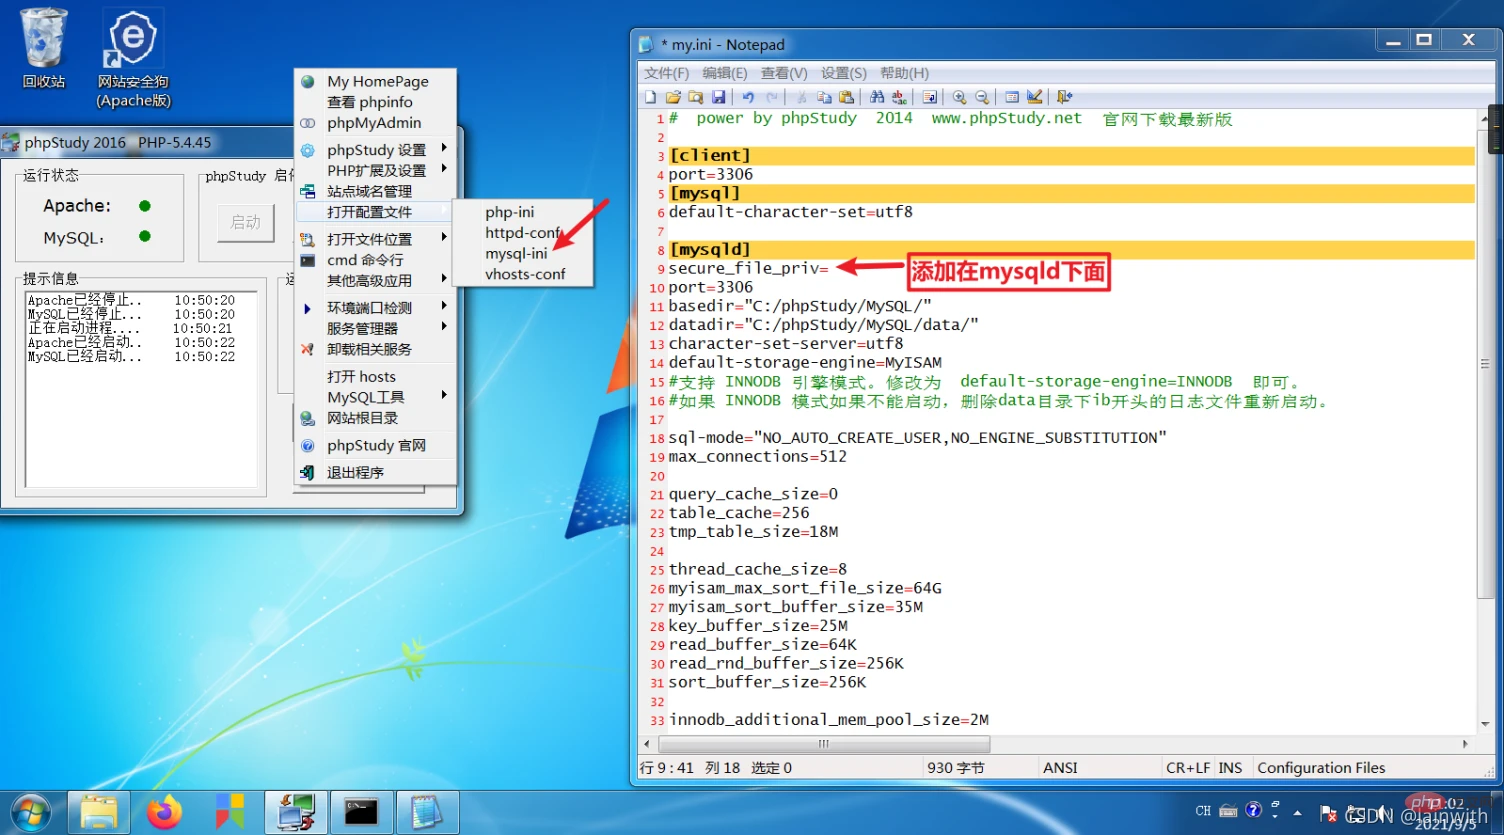Expand the 打开文件位置 submenu
The height and width of the screenshot is (835, 1504).
370,239
